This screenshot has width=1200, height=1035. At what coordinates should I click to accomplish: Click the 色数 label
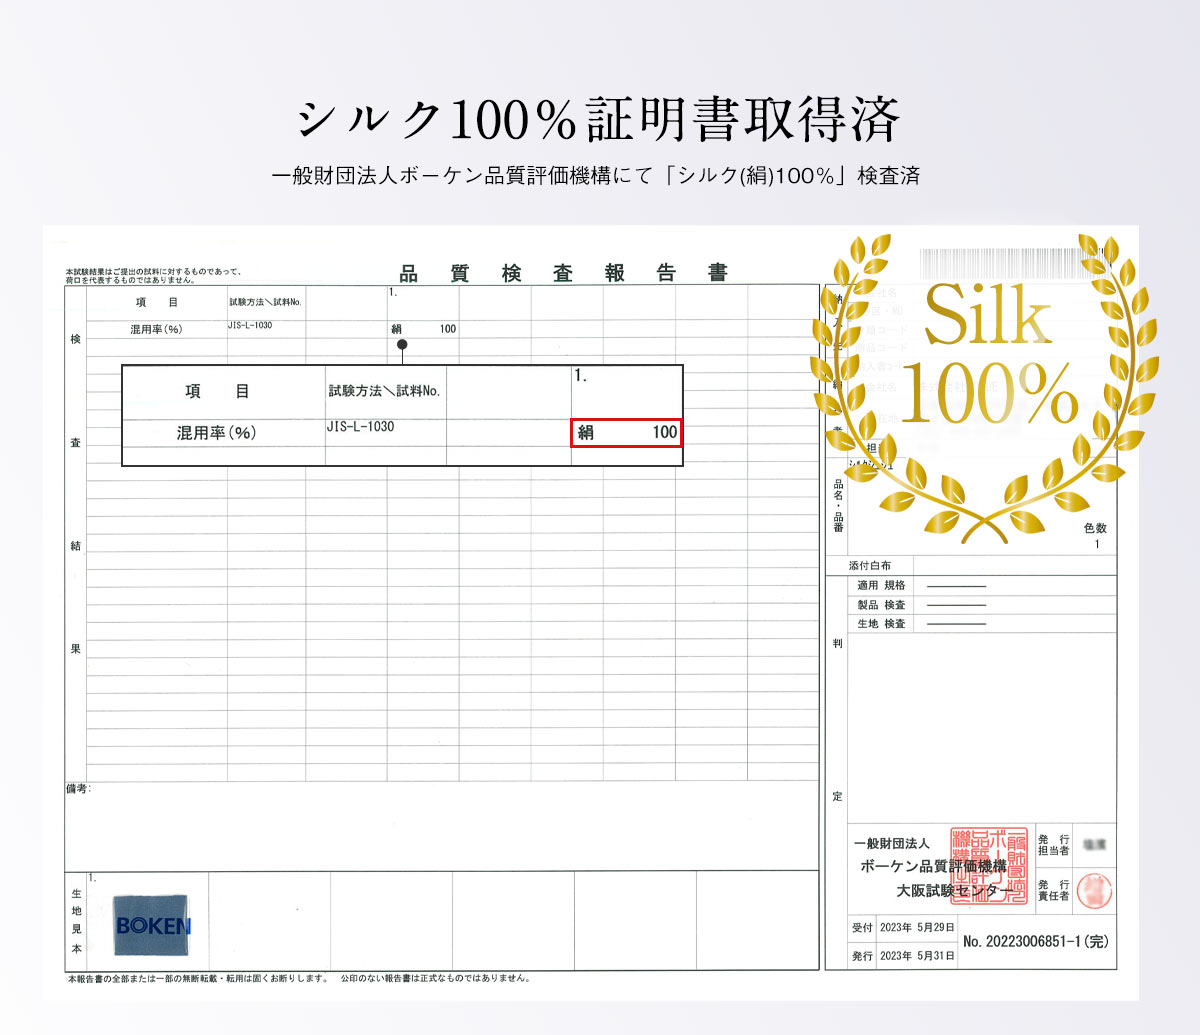(x=1096, y=528)
